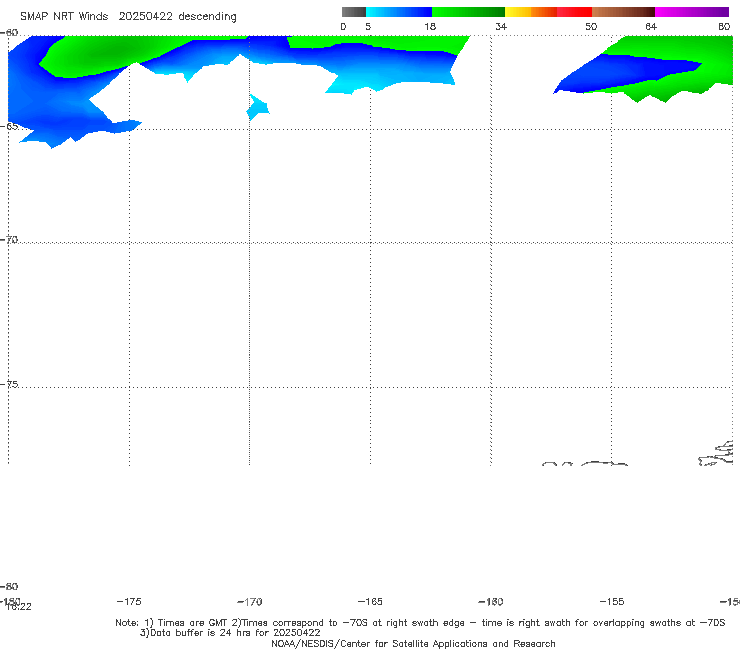Click the NOAA/NESDIS credit line
Image resolution: width=740 pixels, height=650 pixels.
(x=413, y=643)
